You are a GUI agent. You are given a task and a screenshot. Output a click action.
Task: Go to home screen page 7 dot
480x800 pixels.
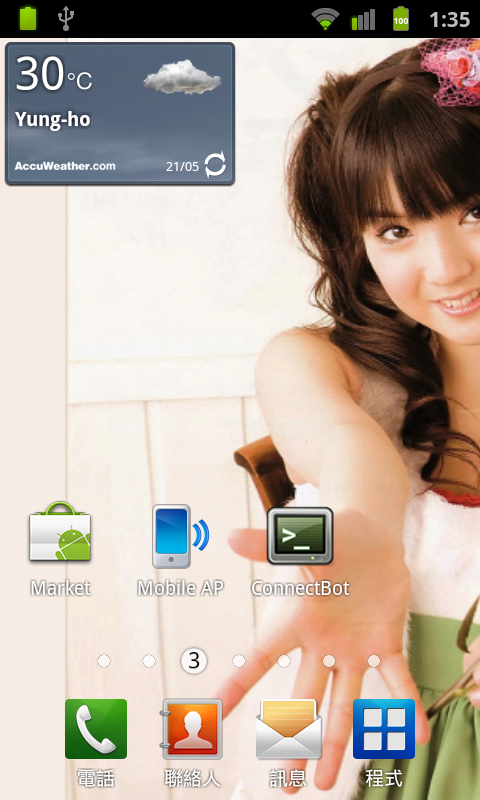point(374,661)
